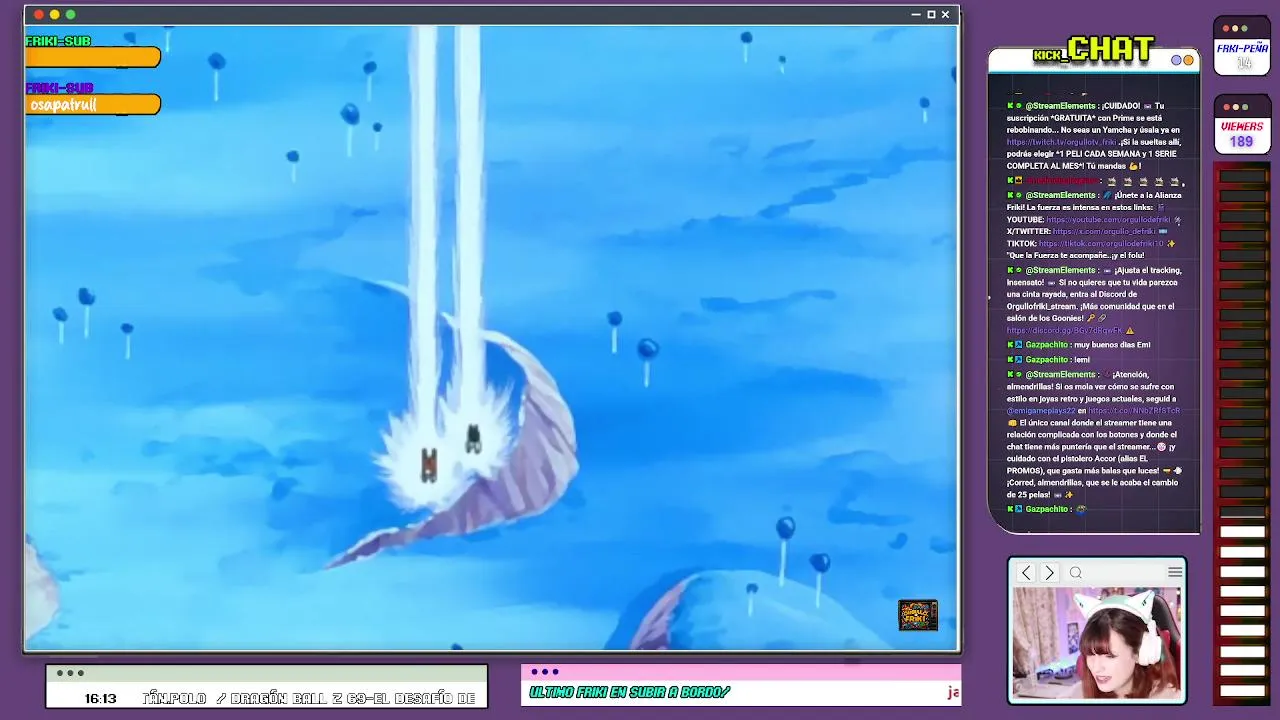
Task: Maximize the video window with square icon
Action: point(931,14)
